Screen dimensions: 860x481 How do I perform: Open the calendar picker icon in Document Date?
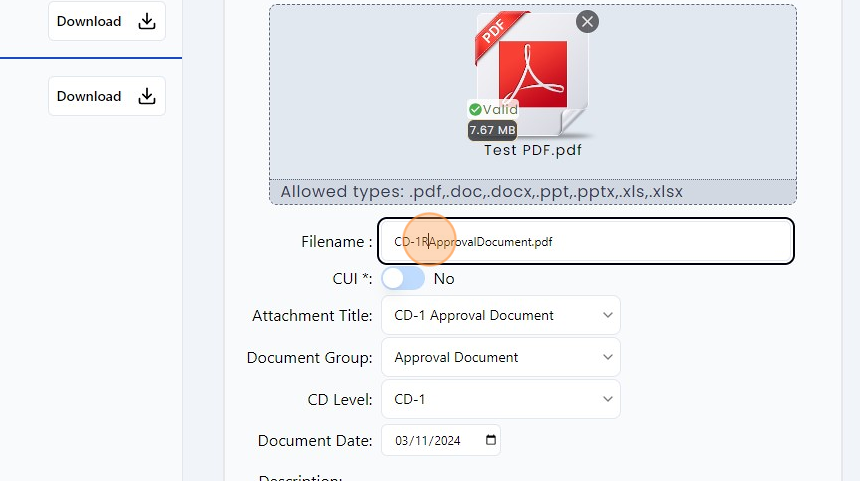[x=490, y=440]
